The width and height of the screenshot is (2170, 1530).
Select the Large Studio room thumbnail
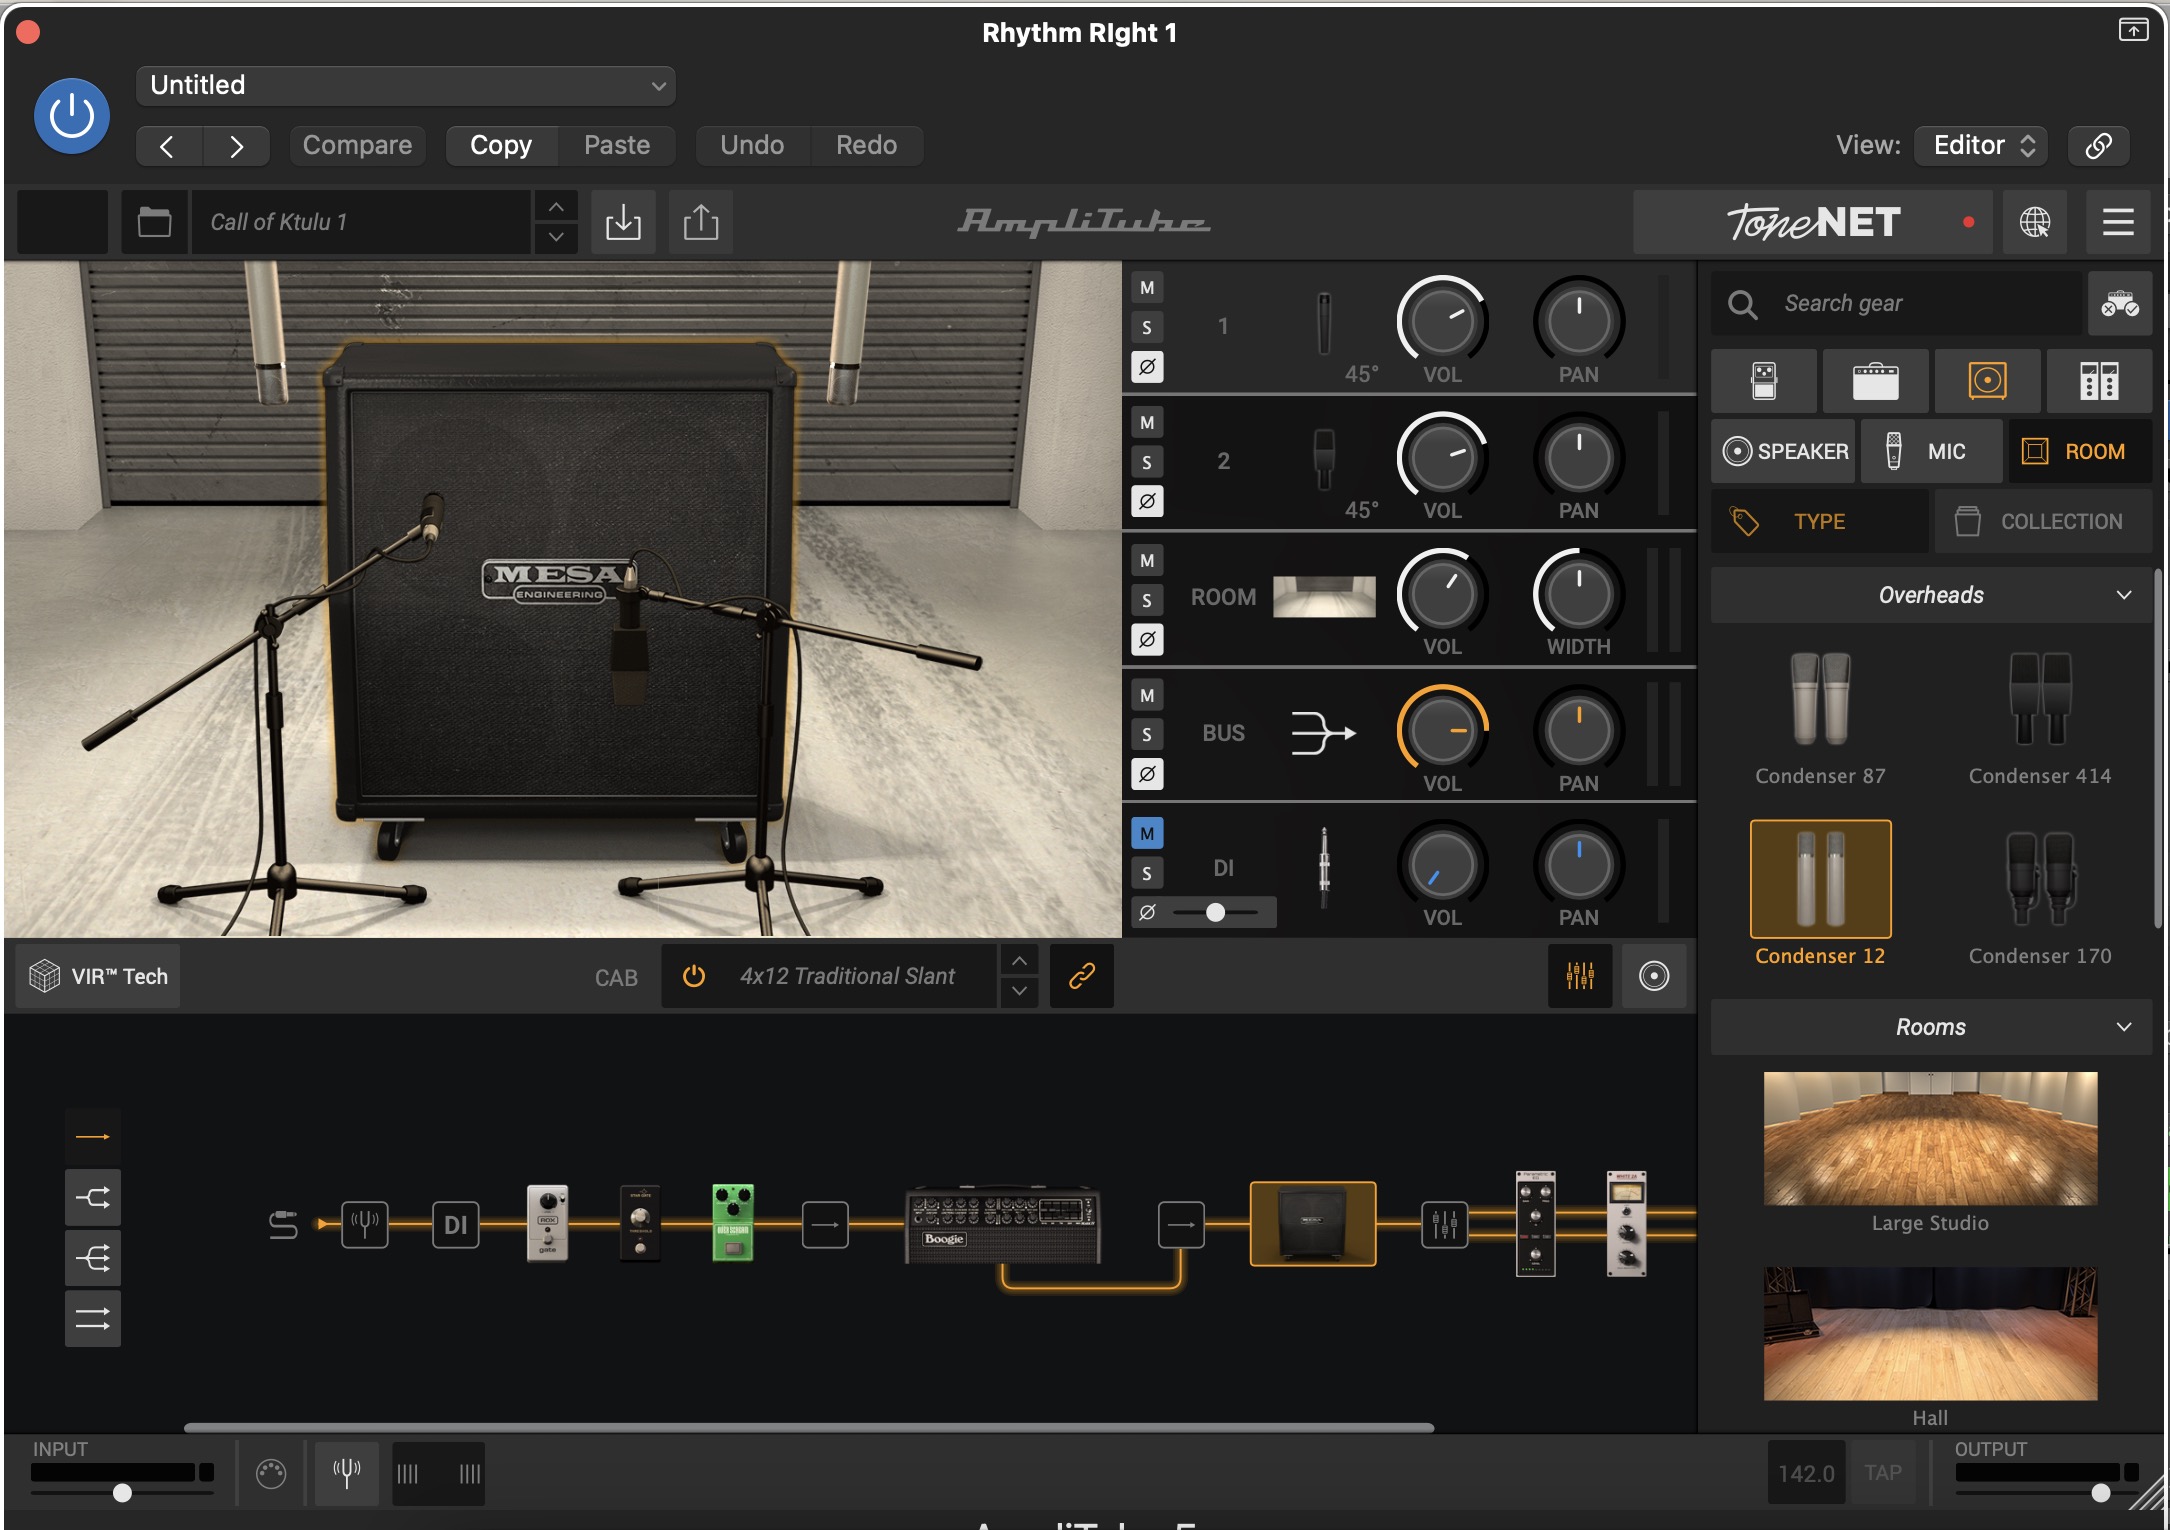pos(1930,1139)
